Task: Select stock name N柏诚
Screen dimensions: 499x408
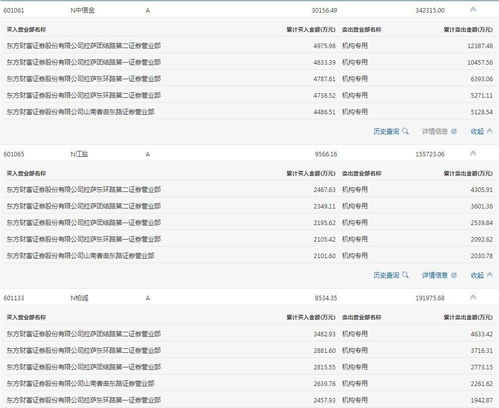Action: [79, 298]
